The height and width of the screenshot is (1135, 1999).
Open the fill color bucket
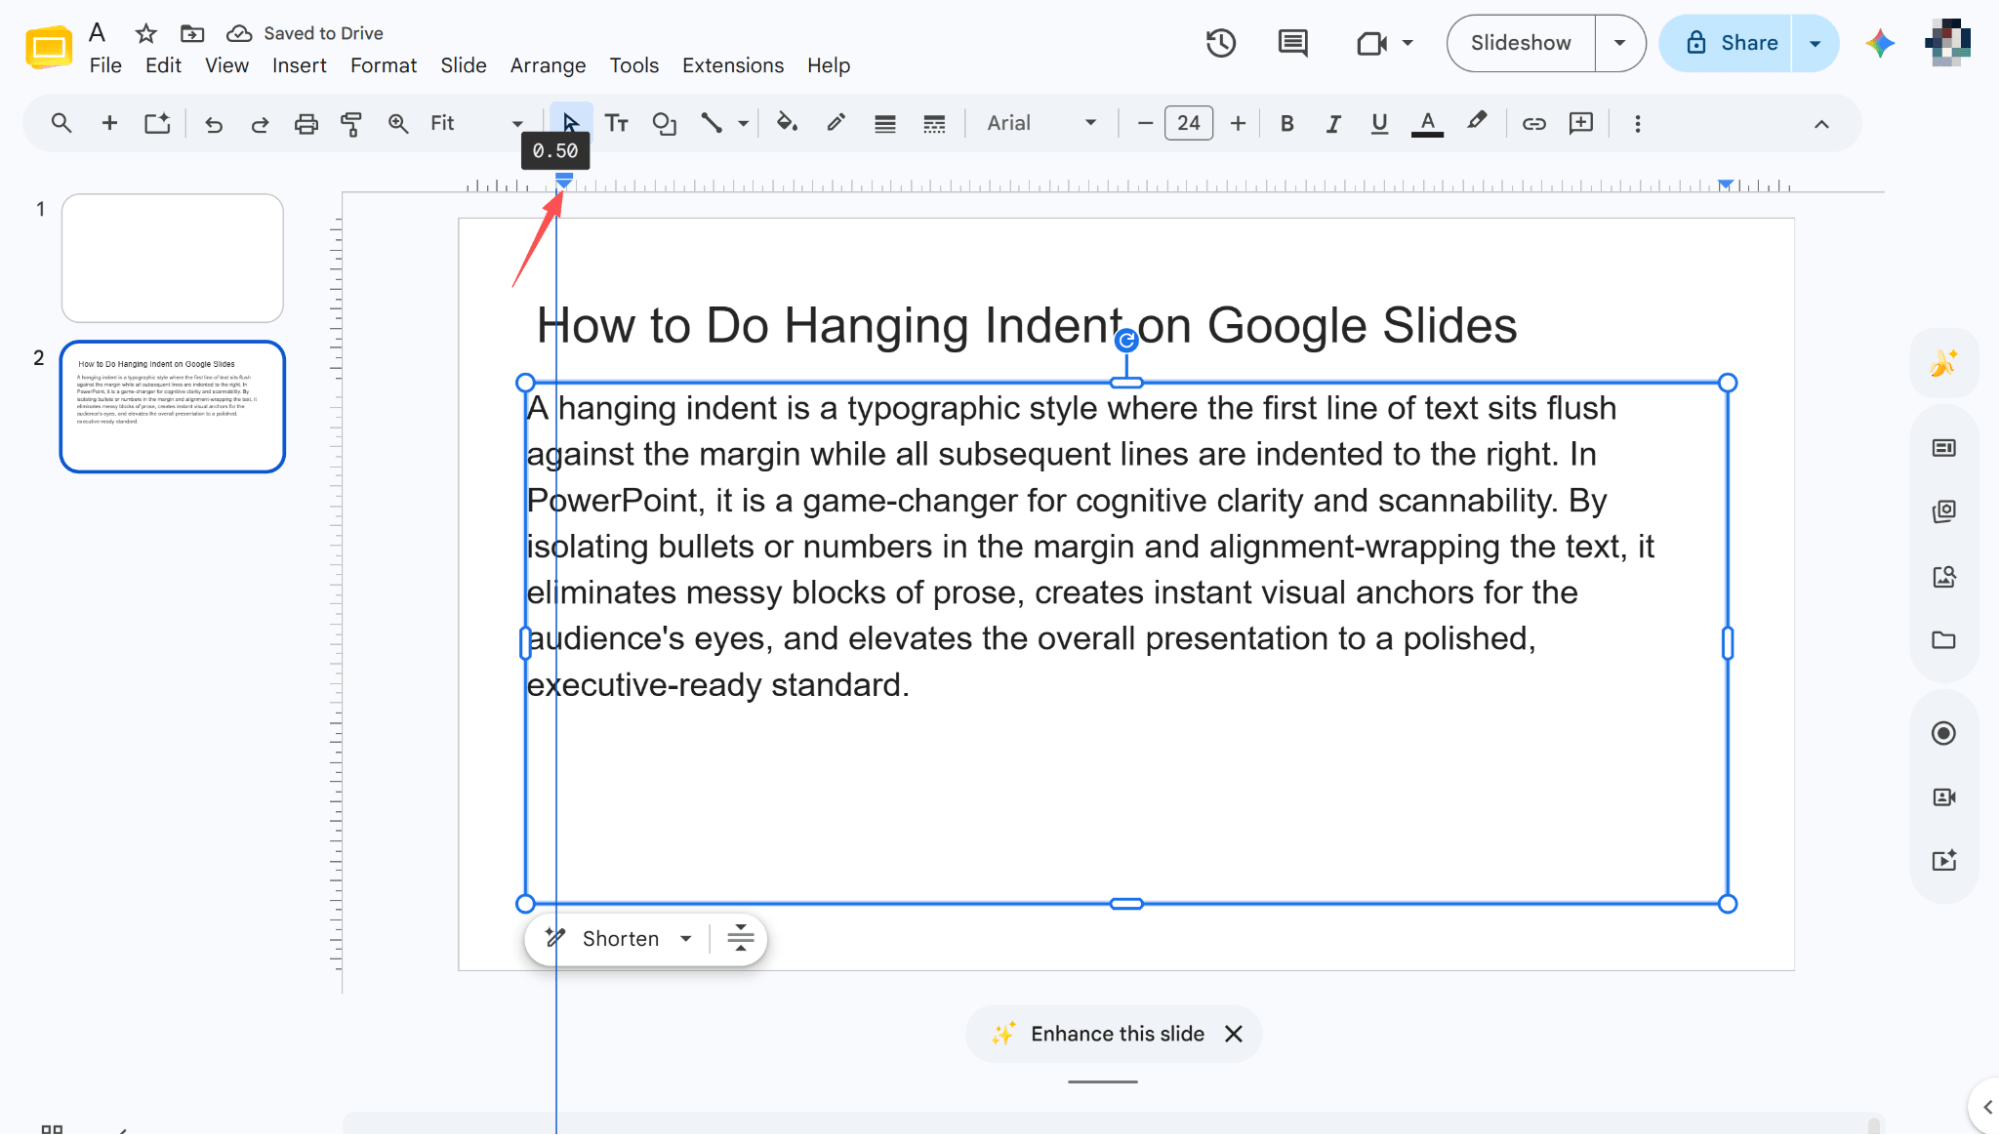pos(787,123)
